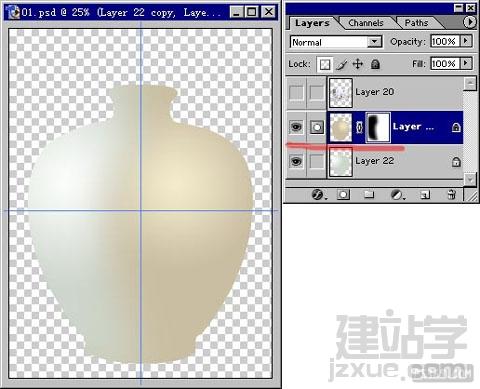This screenshot has height=389, width=480.
Task: Toggle the lock transparent pixels checkbox
Action: pyautogui.click(x=325, y=64)
